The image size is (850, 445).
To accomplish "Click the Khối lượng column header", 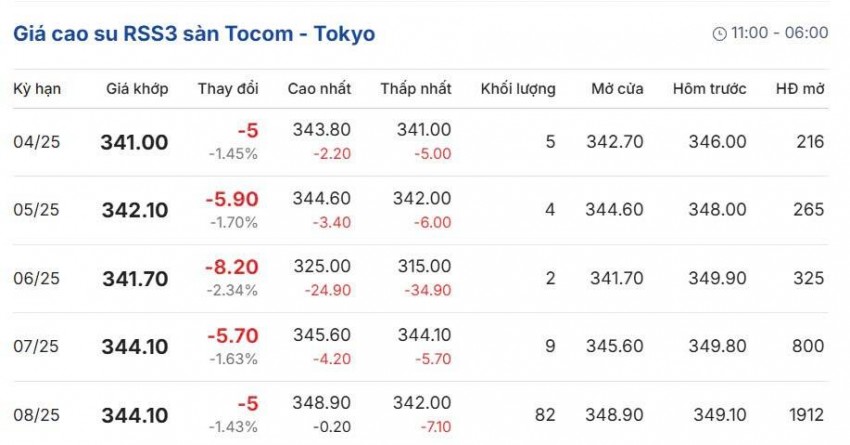I will tap(517, 89).
